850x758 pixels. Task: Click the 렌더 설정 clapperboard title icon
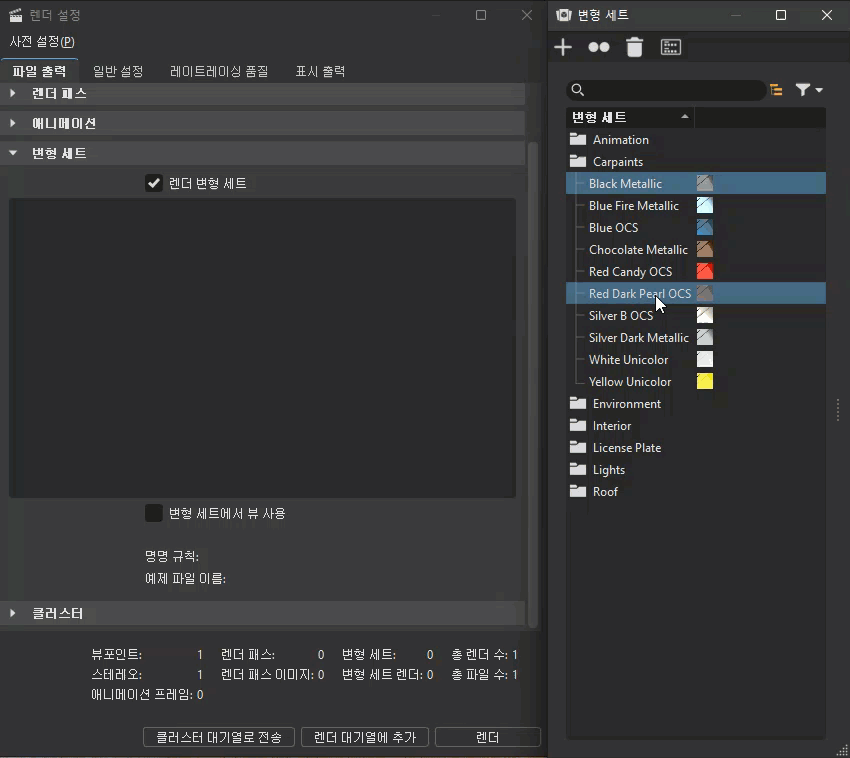coord(16,15)
